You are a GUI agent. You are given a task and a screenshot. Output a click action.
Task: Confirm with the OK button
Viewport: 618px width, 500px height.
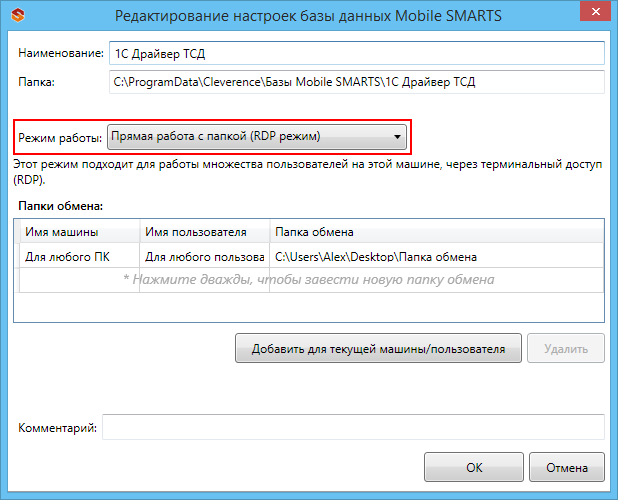click(474, 467)
